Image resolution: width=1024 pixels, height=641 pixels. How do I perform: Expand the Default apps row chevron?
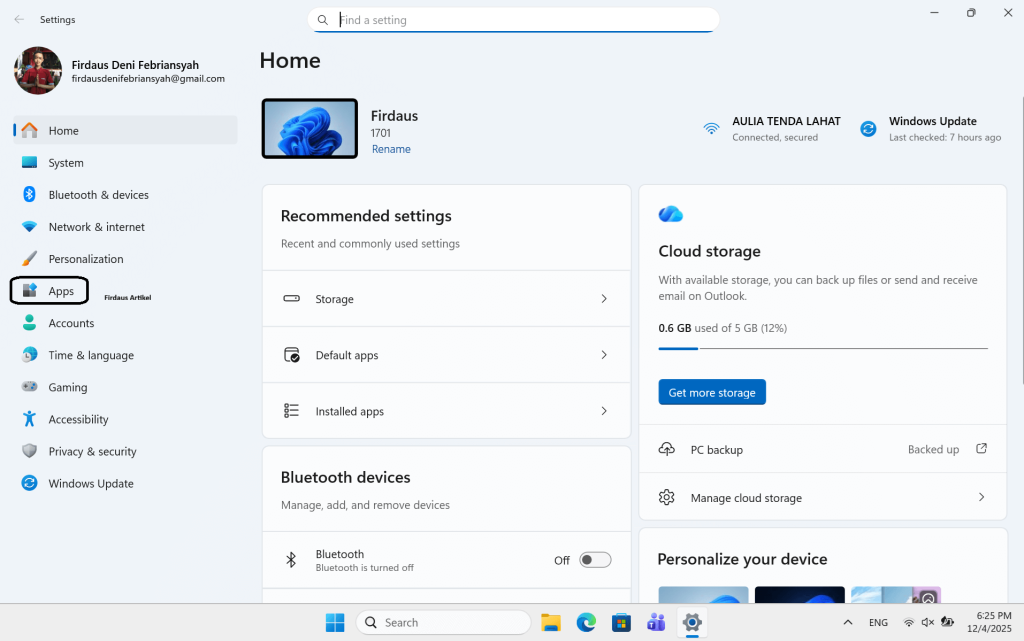pyautogui.click(x=604, y=354)
